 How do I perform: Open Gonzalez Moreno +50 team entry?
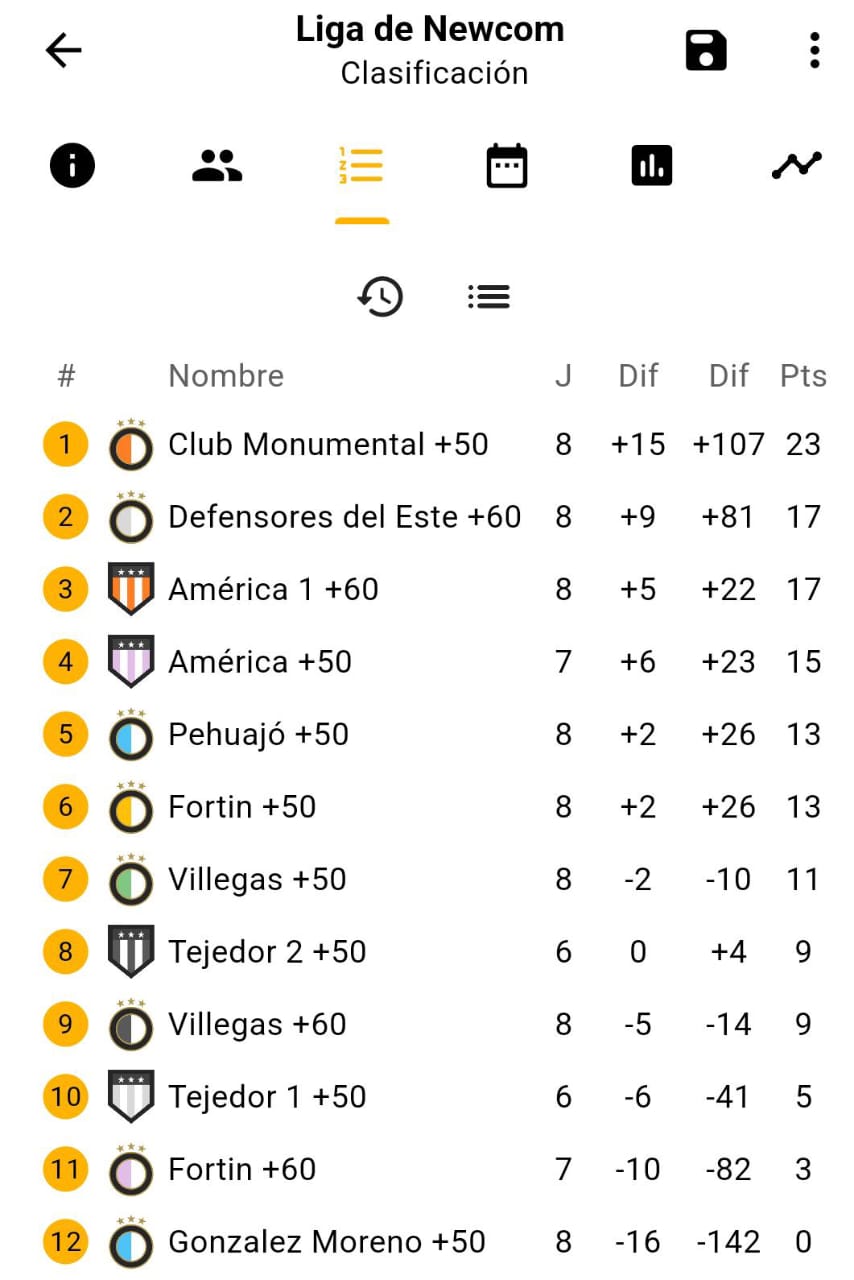pos(326,1242)
